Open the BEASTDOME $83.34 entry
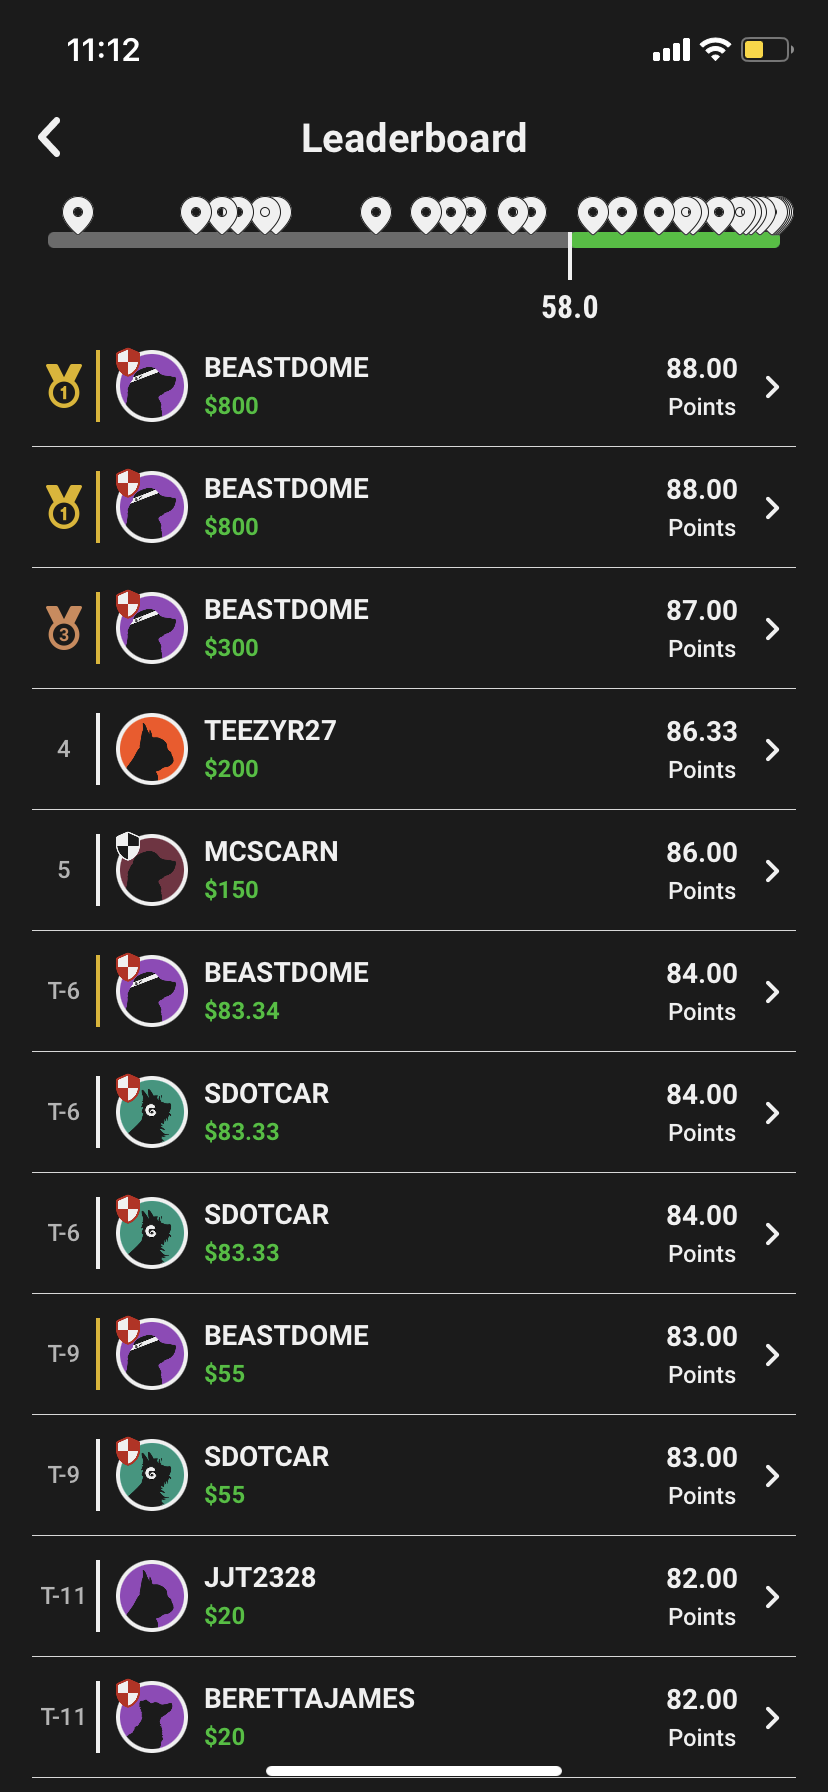 pyautogui.click(x=414, y=991)
